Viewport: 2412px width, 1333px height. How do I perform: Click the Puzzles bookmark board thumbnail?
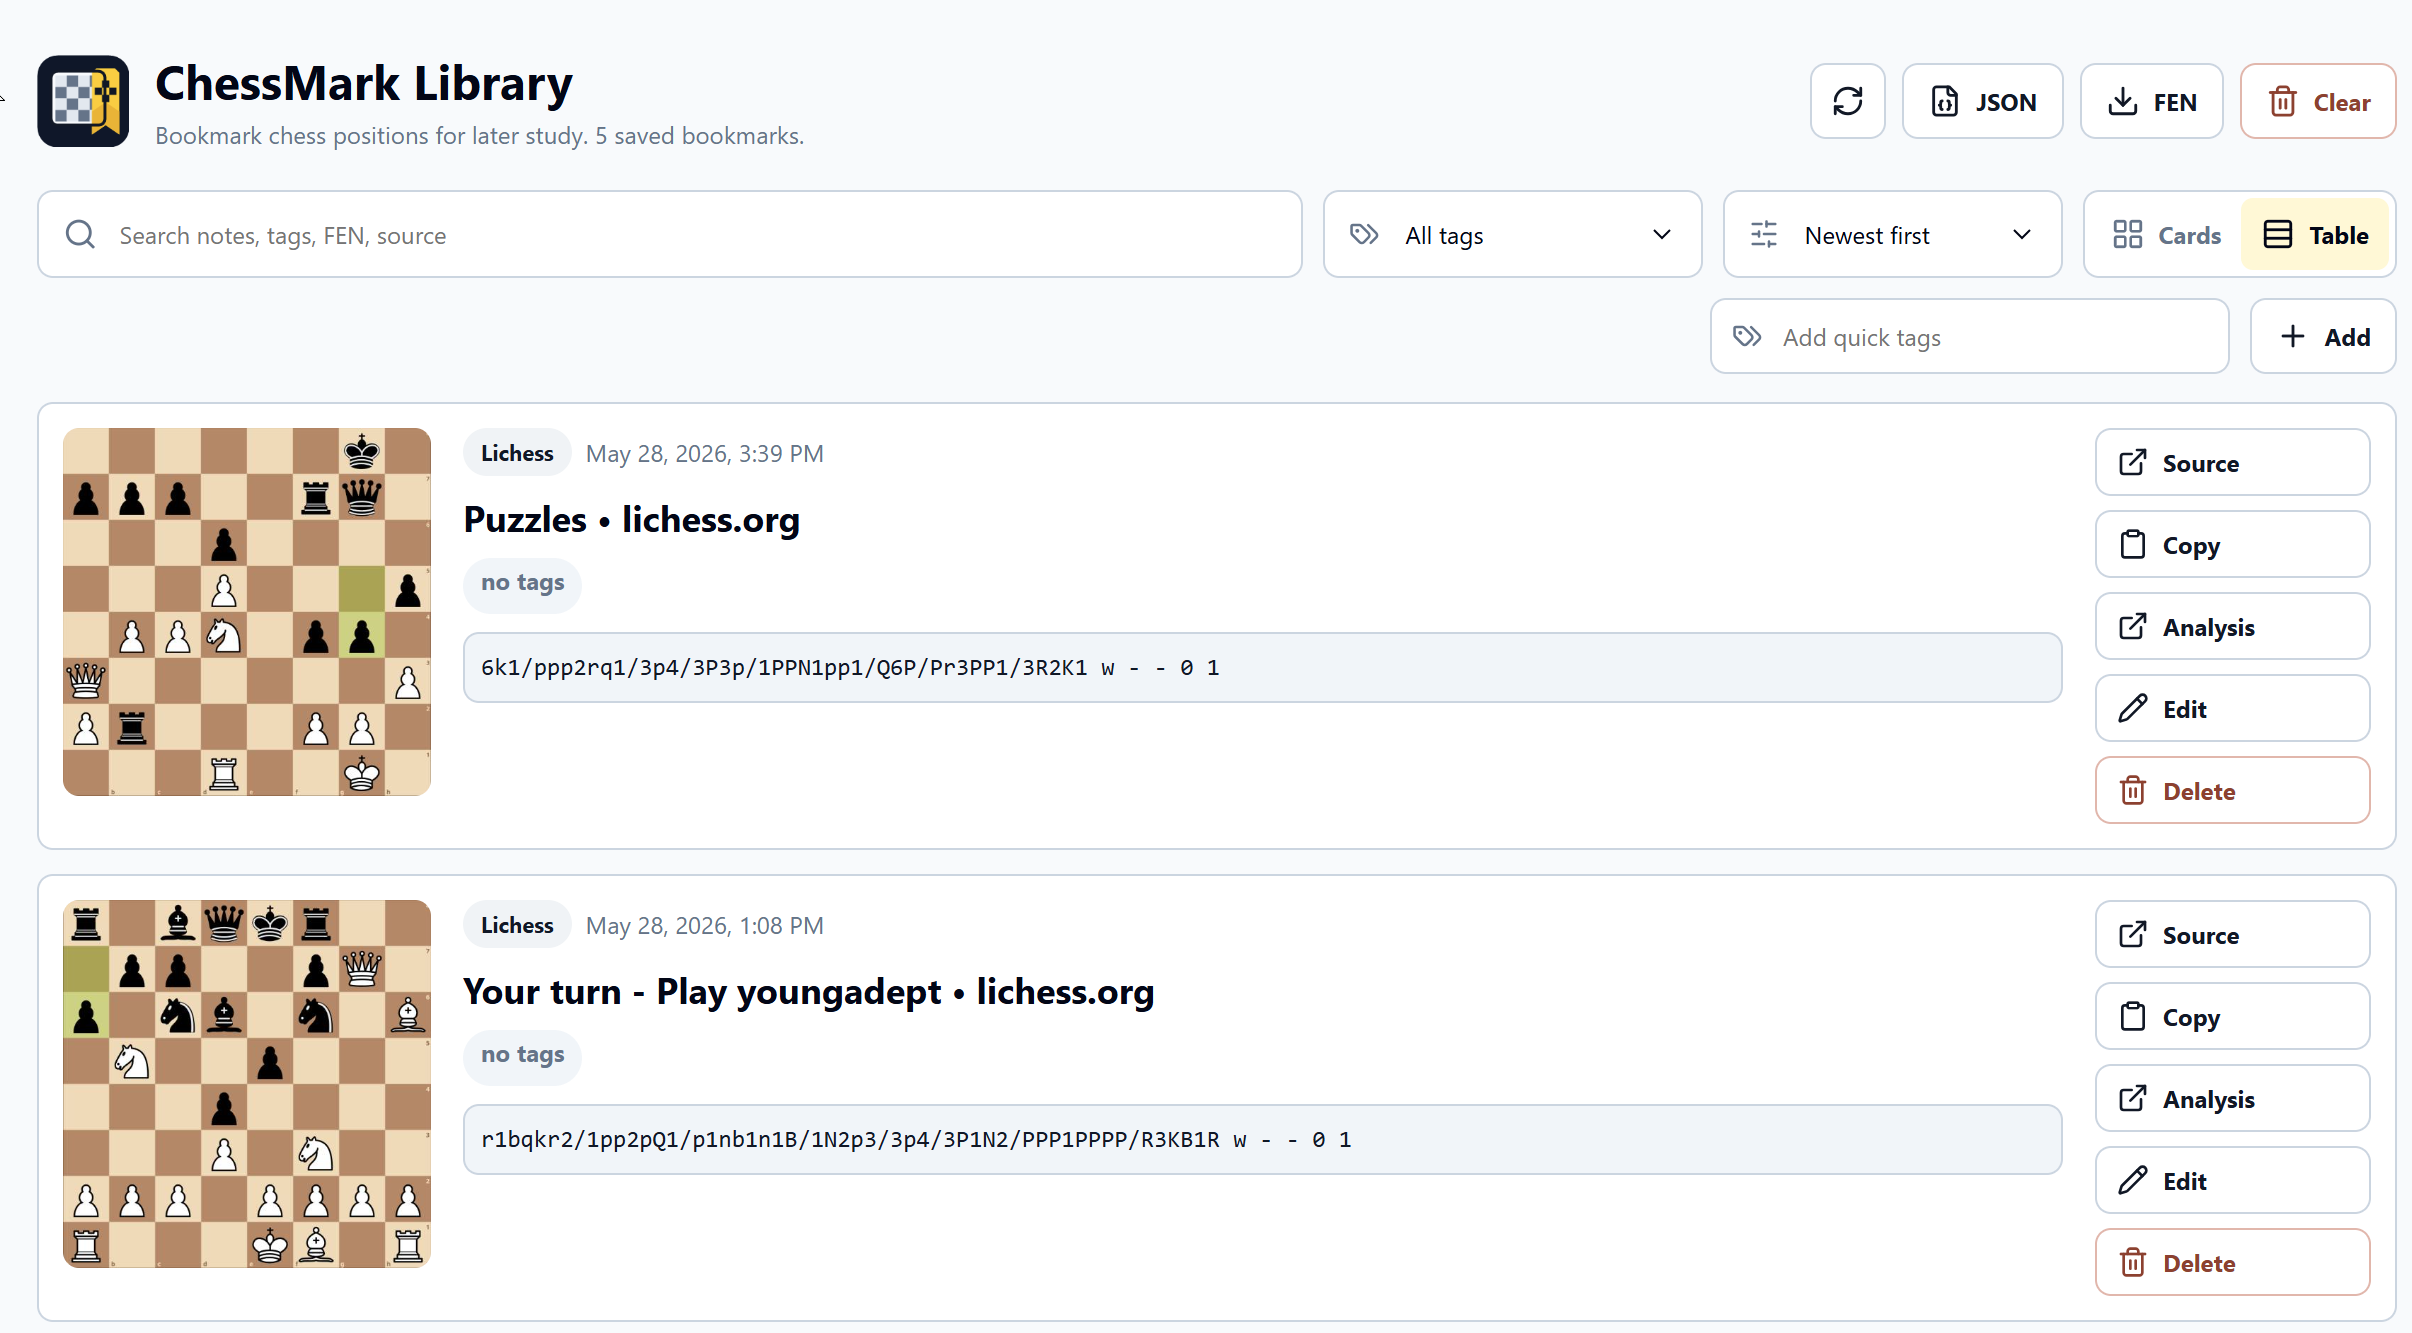[247, 612]
